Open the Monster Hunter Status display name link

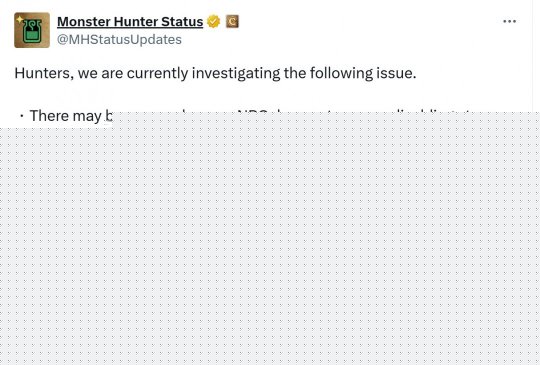130,22
